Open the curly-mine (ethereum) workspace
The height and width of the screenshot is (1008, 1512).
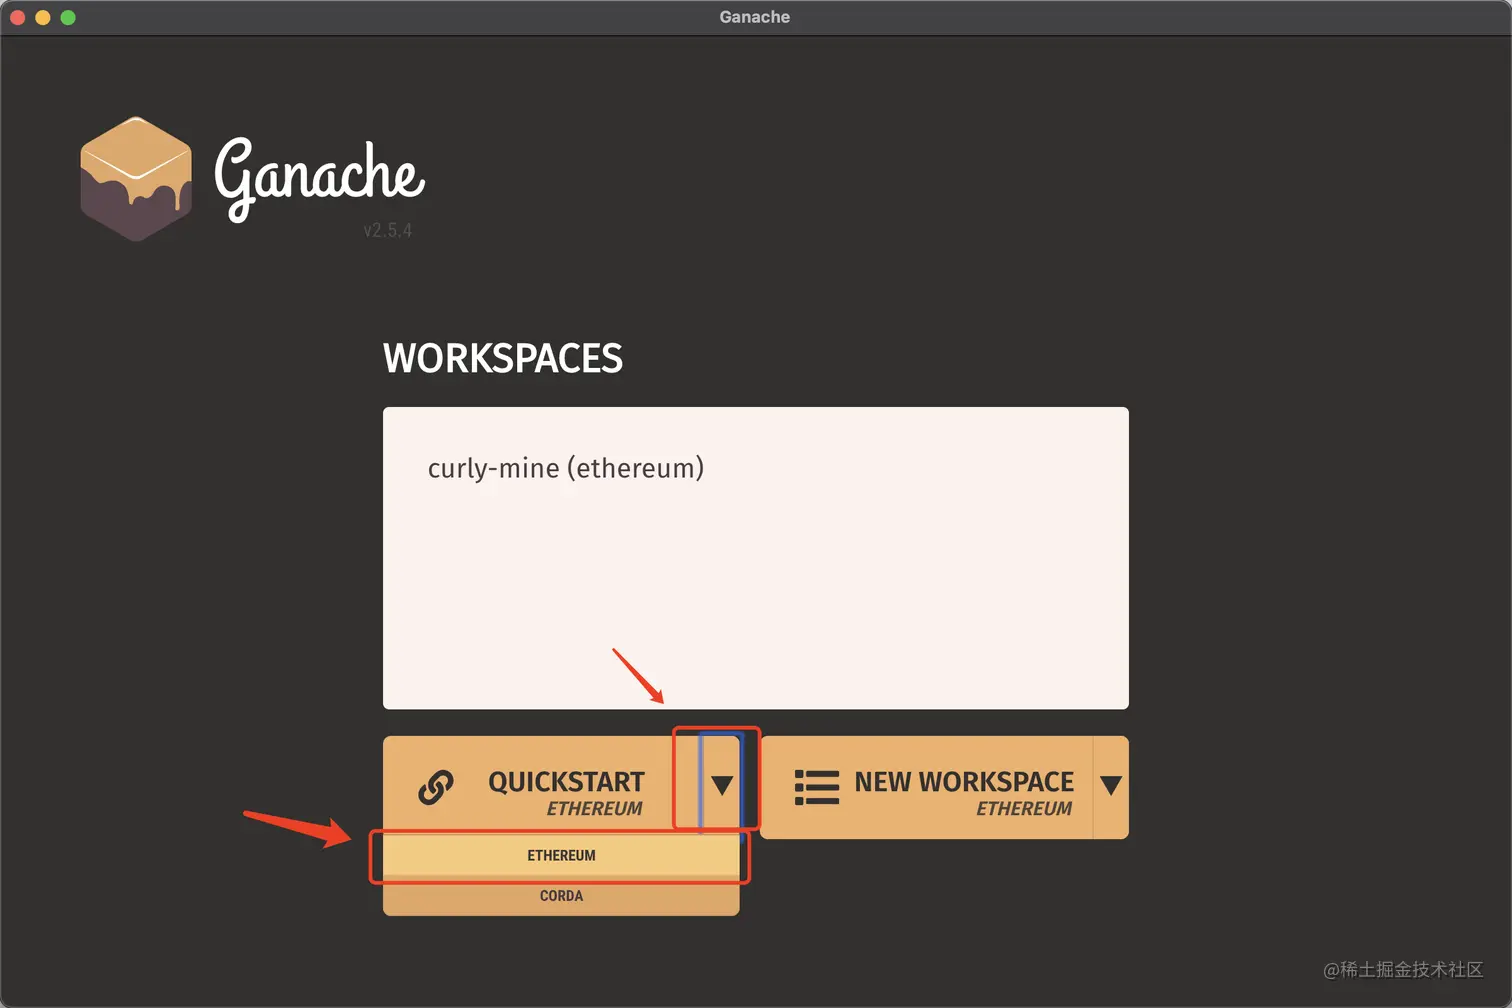pos(566,468)
